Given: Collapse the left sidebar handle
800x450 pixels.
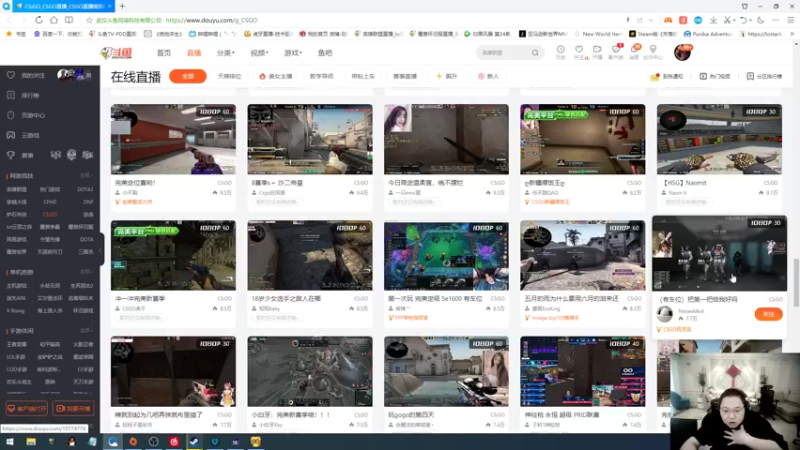Looking at the screenshot, I should (x=102, y=249).
